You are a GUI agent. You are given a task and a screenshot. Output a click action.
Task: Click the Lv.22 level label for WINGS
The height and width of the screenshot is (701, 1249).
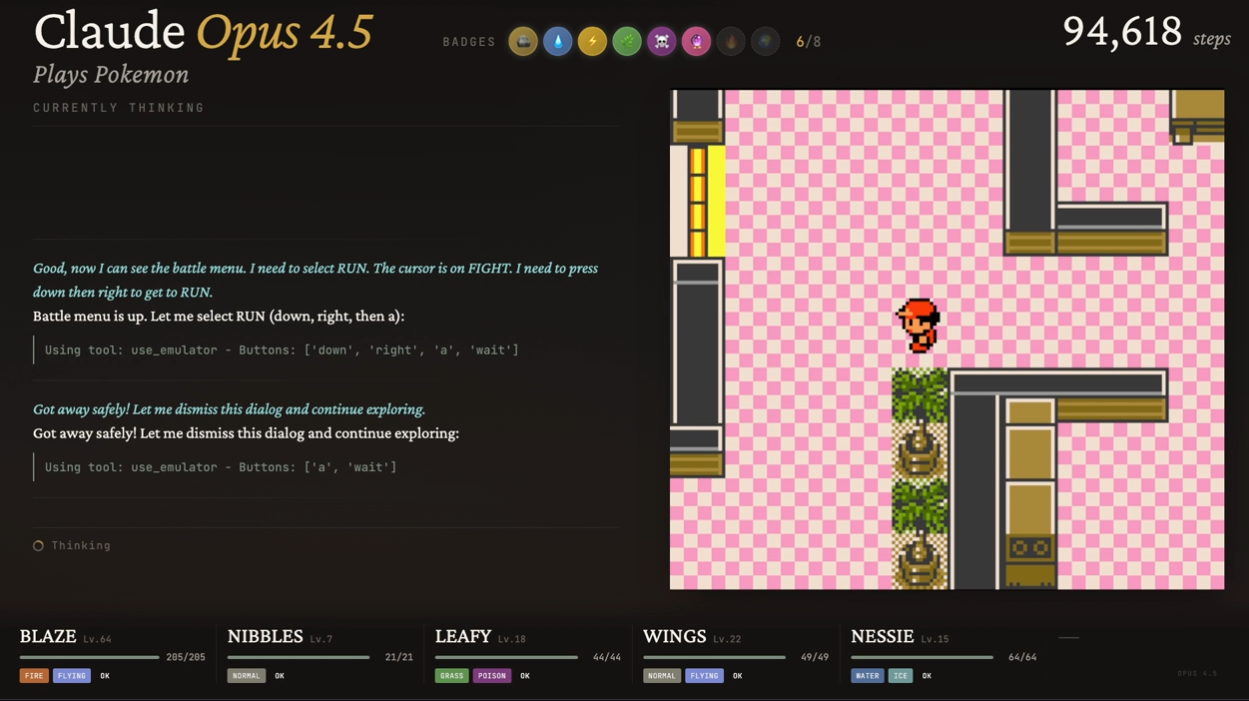tap(727, 639)
